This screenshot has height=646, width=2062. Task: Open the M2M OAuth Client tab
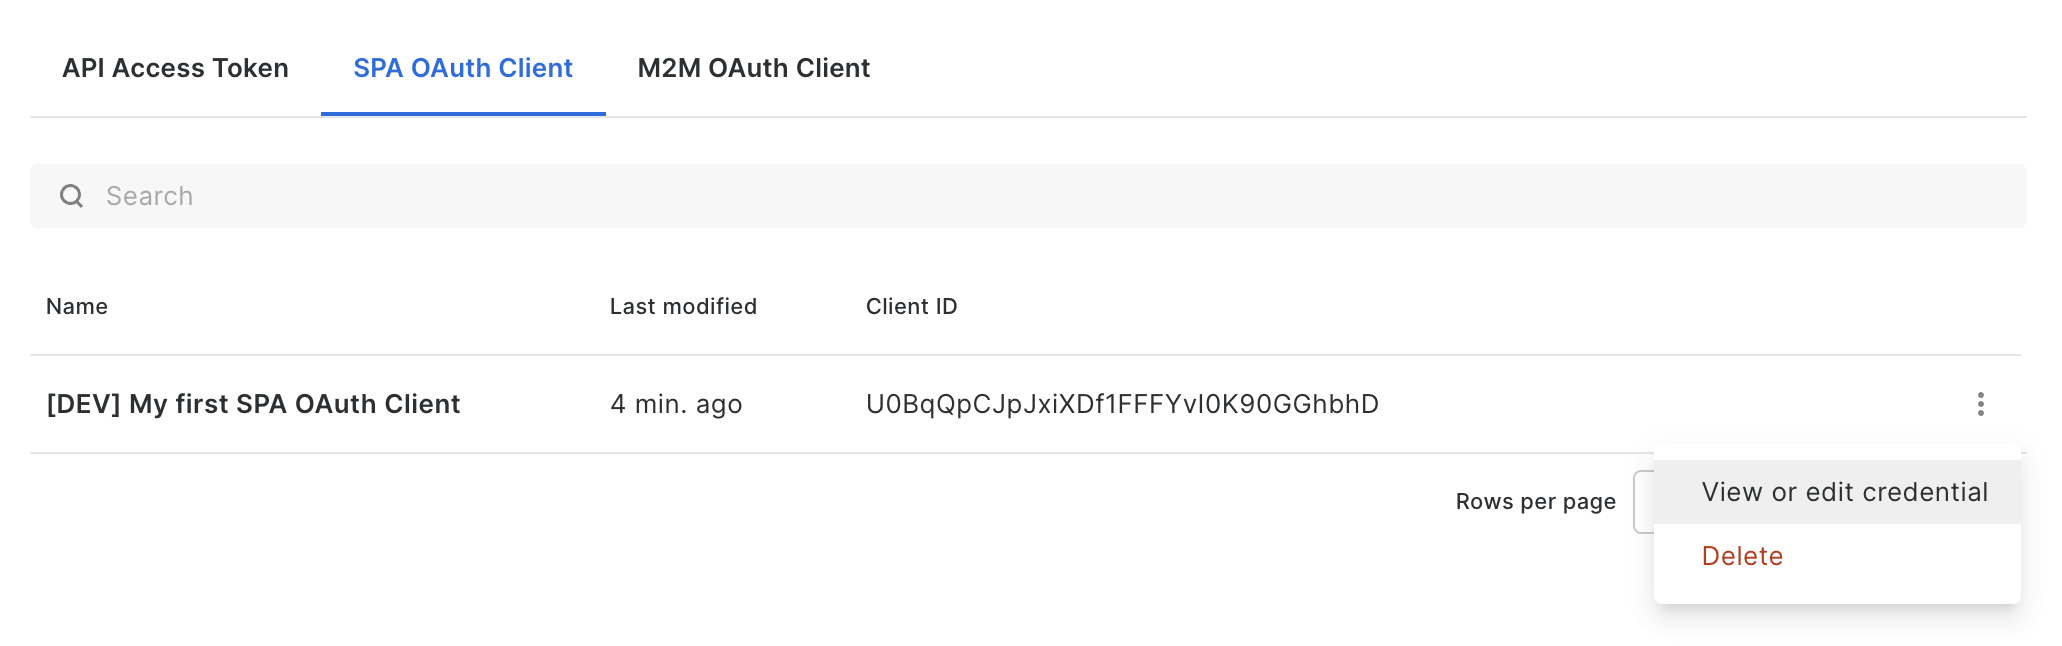tap(754, 68)
